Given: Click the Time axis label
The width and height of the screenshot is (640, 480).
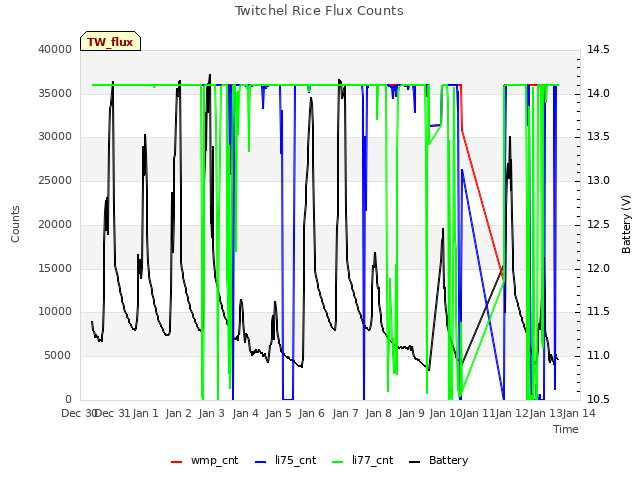Looking at the screenshot, I should coord(566,429).
